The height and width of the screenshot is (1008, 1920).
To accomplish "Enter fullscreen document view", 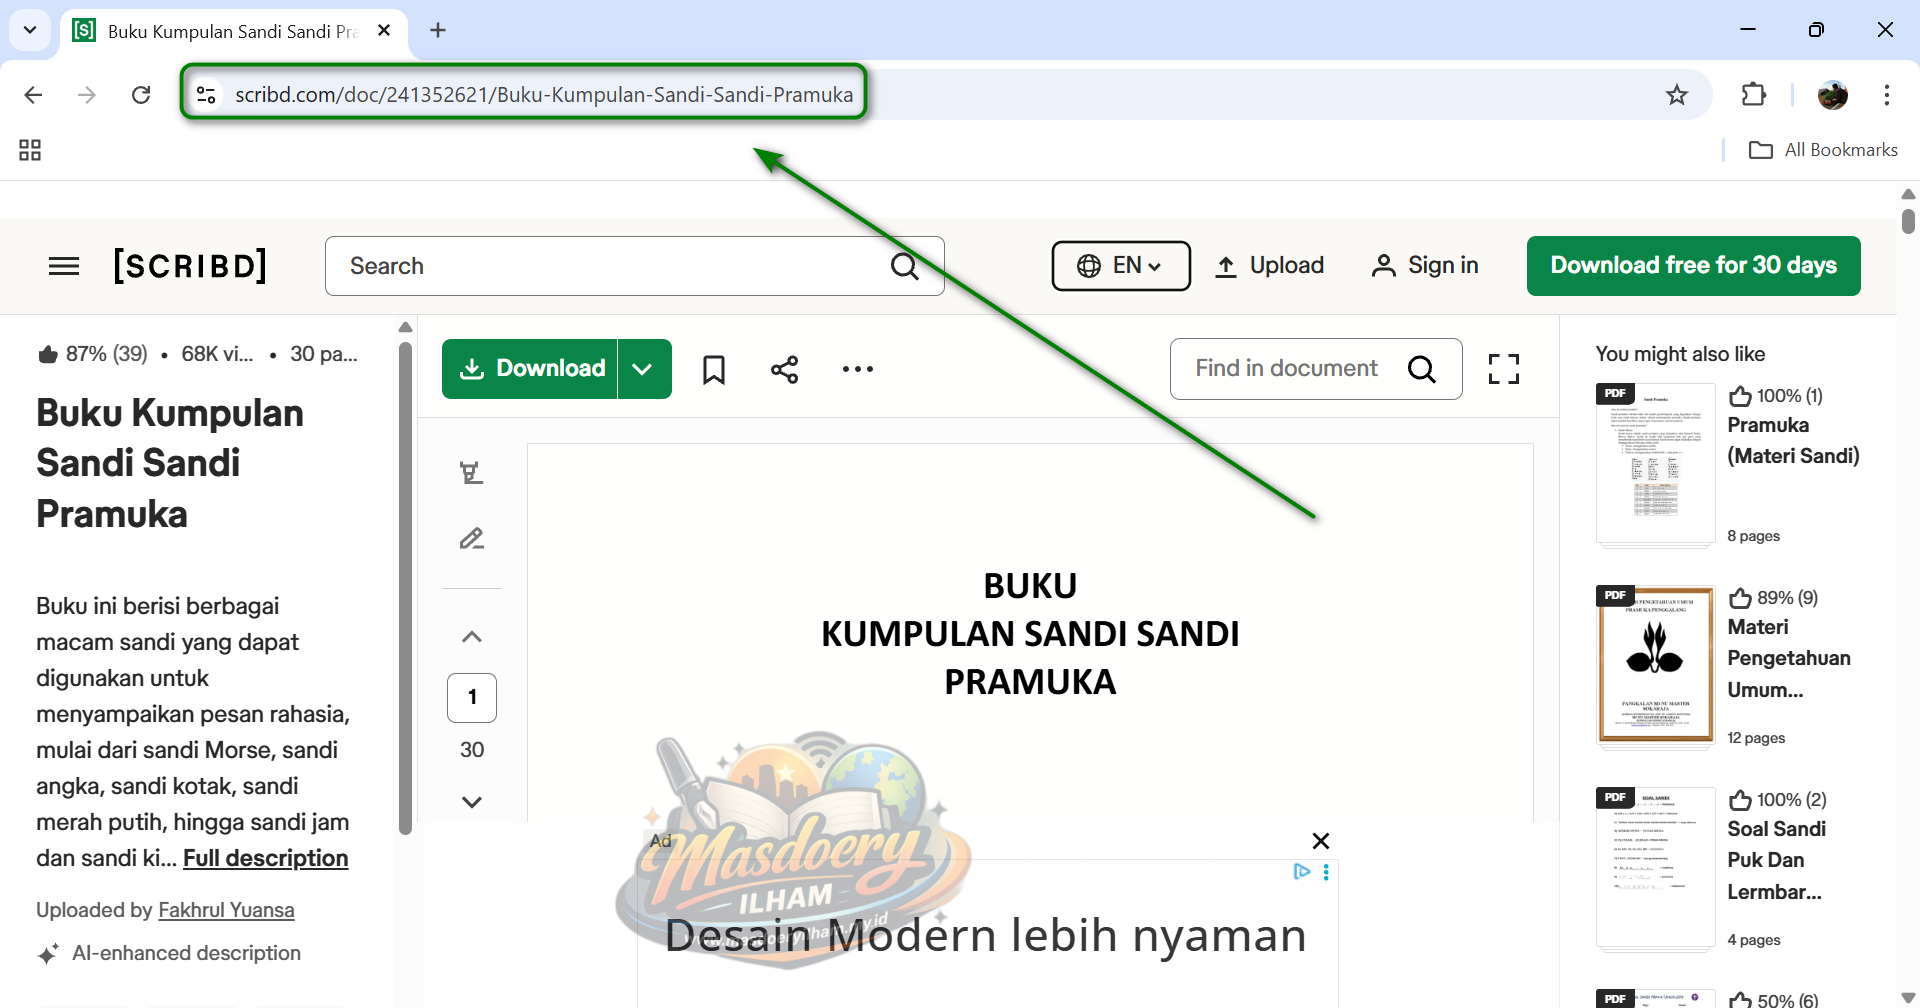I will [x=1503, y=369].
